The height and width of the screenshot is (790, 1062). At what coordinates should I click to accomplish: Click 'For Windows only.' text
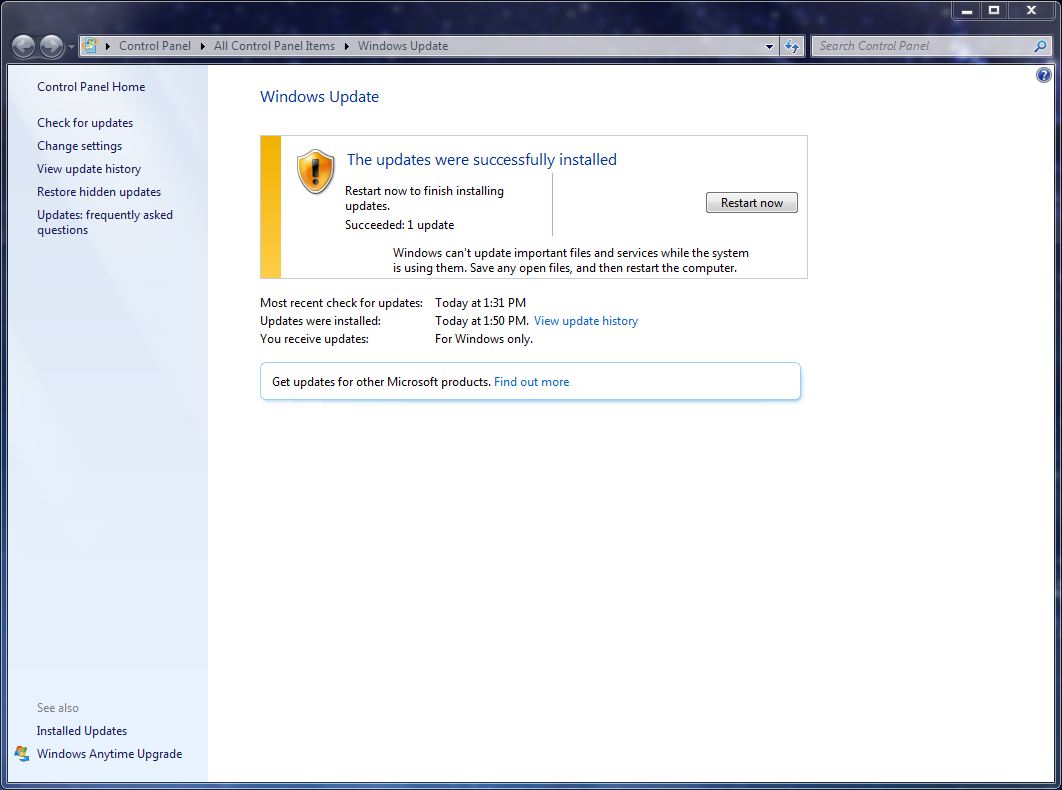point(484,339)
